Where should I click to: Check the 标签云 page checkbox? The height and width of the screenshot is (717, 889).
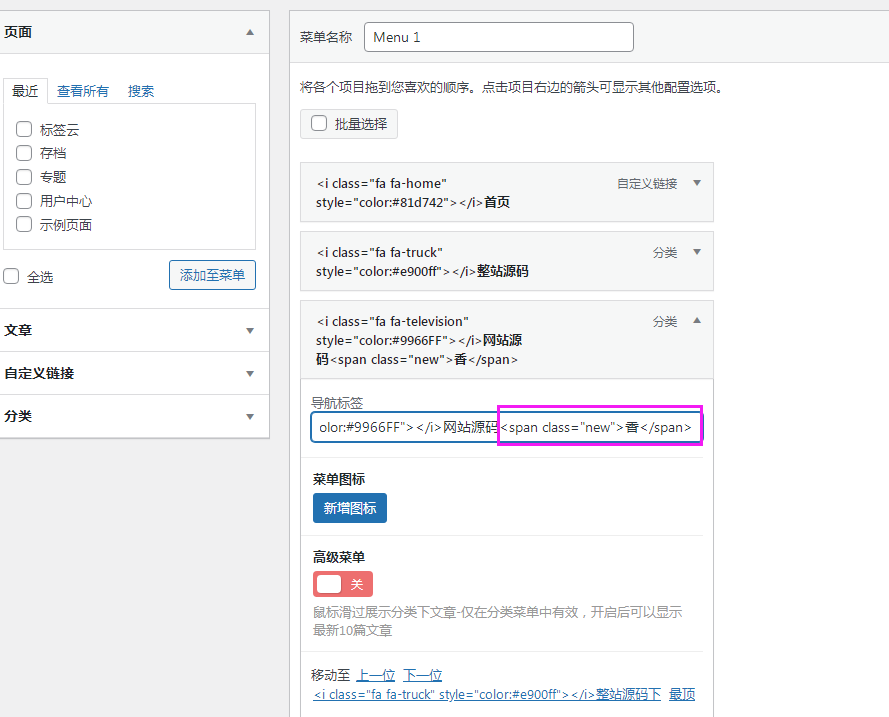pyautogui.click(x=24, y=129)
